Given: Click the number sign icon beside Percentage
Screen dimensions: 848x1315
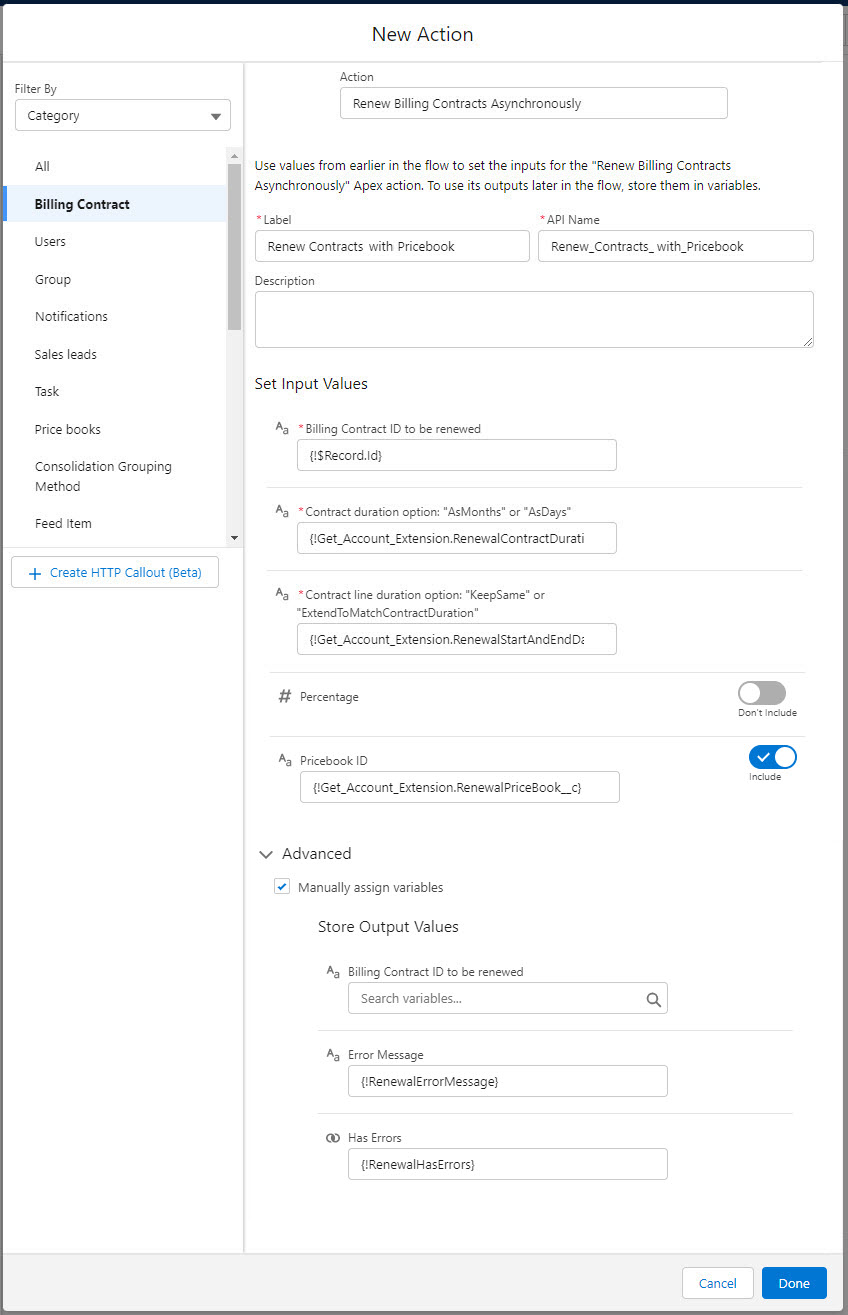Looking at the screenshot, I should 284,697.
